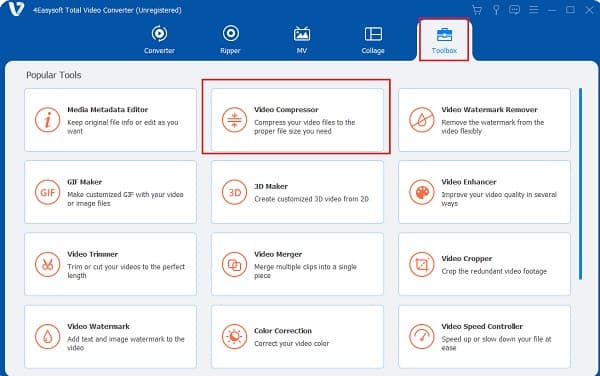Click 'Trim or cut your videos' text
The image size is (600, 376).
point(126,271)
